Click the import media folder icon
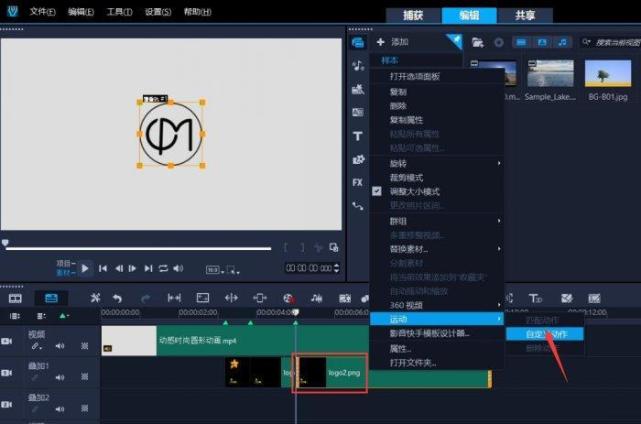Viewport: 641px width, 424px height. pos(478,42)
